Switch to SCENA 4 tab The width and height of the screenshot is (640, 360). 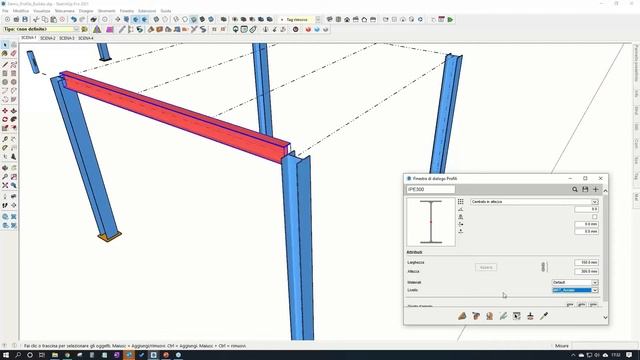pyautogui.click(x=85, y=38)
